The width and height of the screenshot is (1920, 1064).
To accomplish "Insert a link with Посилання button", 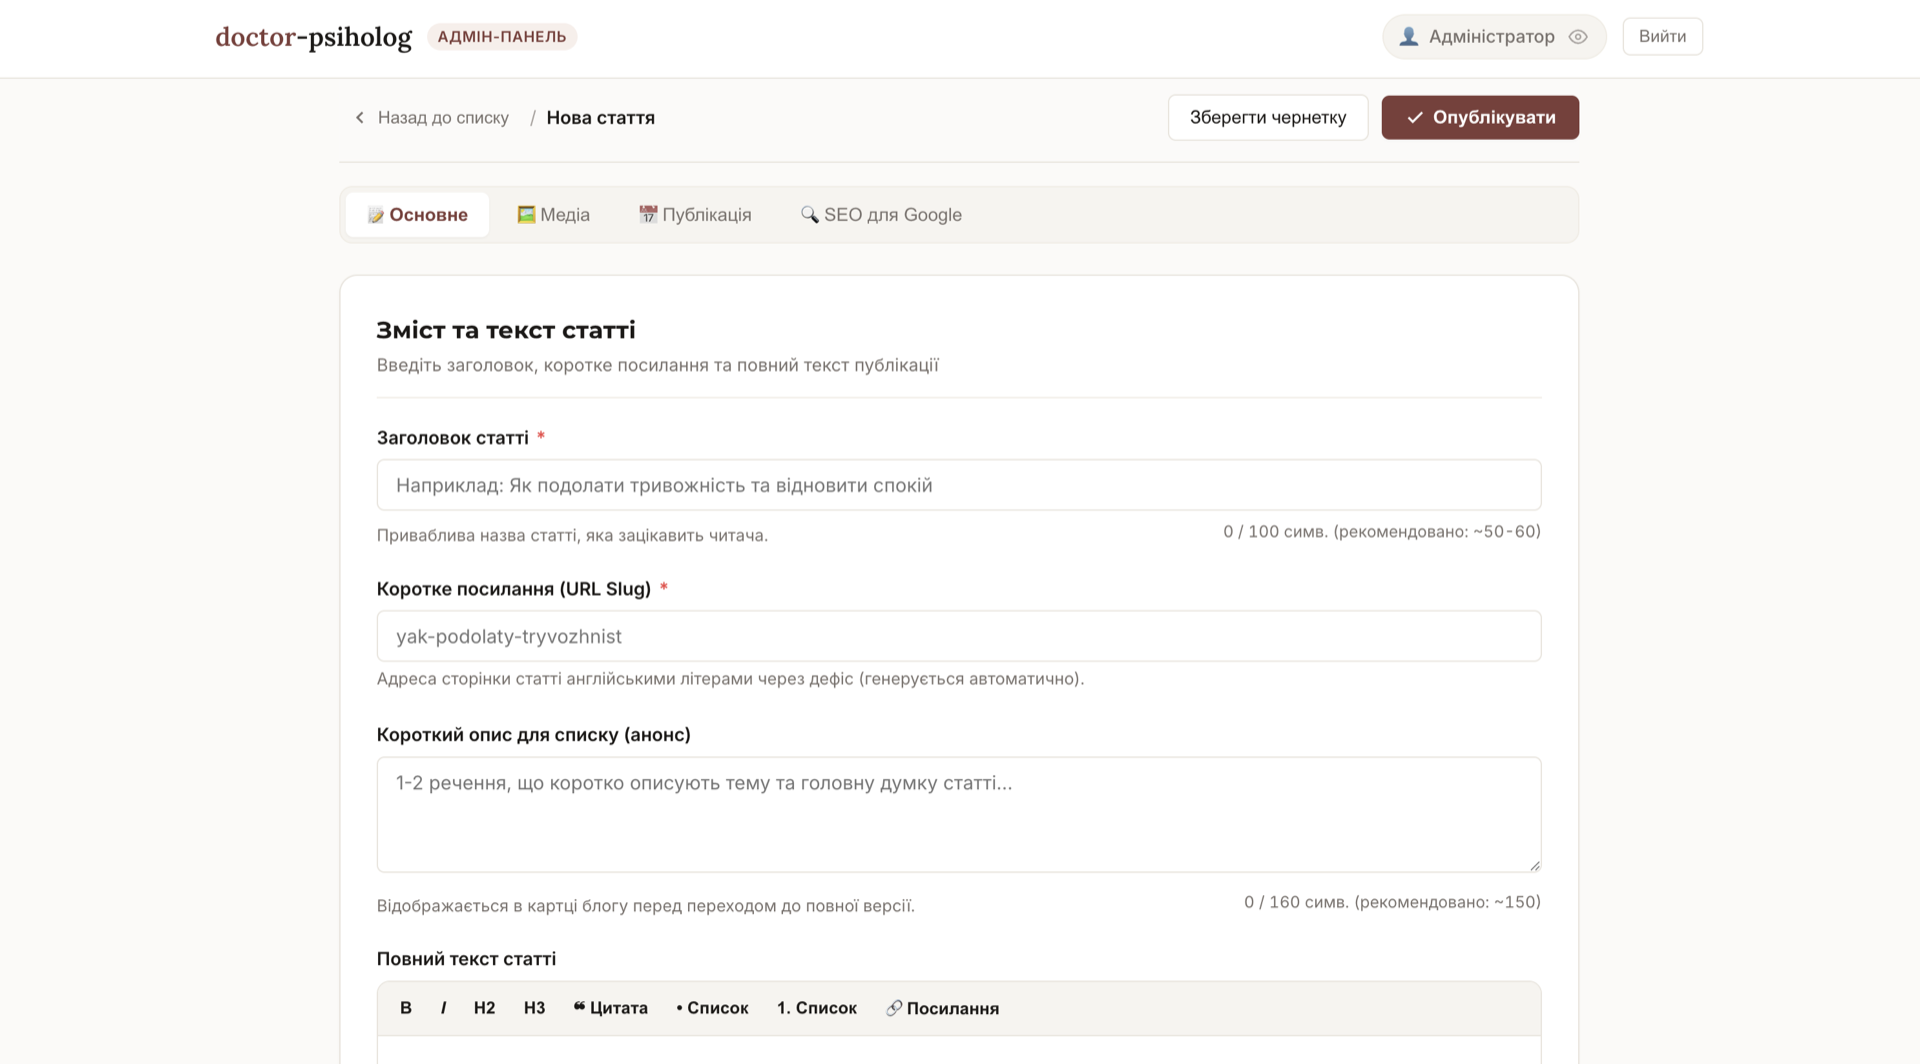I will (942, 1008).
